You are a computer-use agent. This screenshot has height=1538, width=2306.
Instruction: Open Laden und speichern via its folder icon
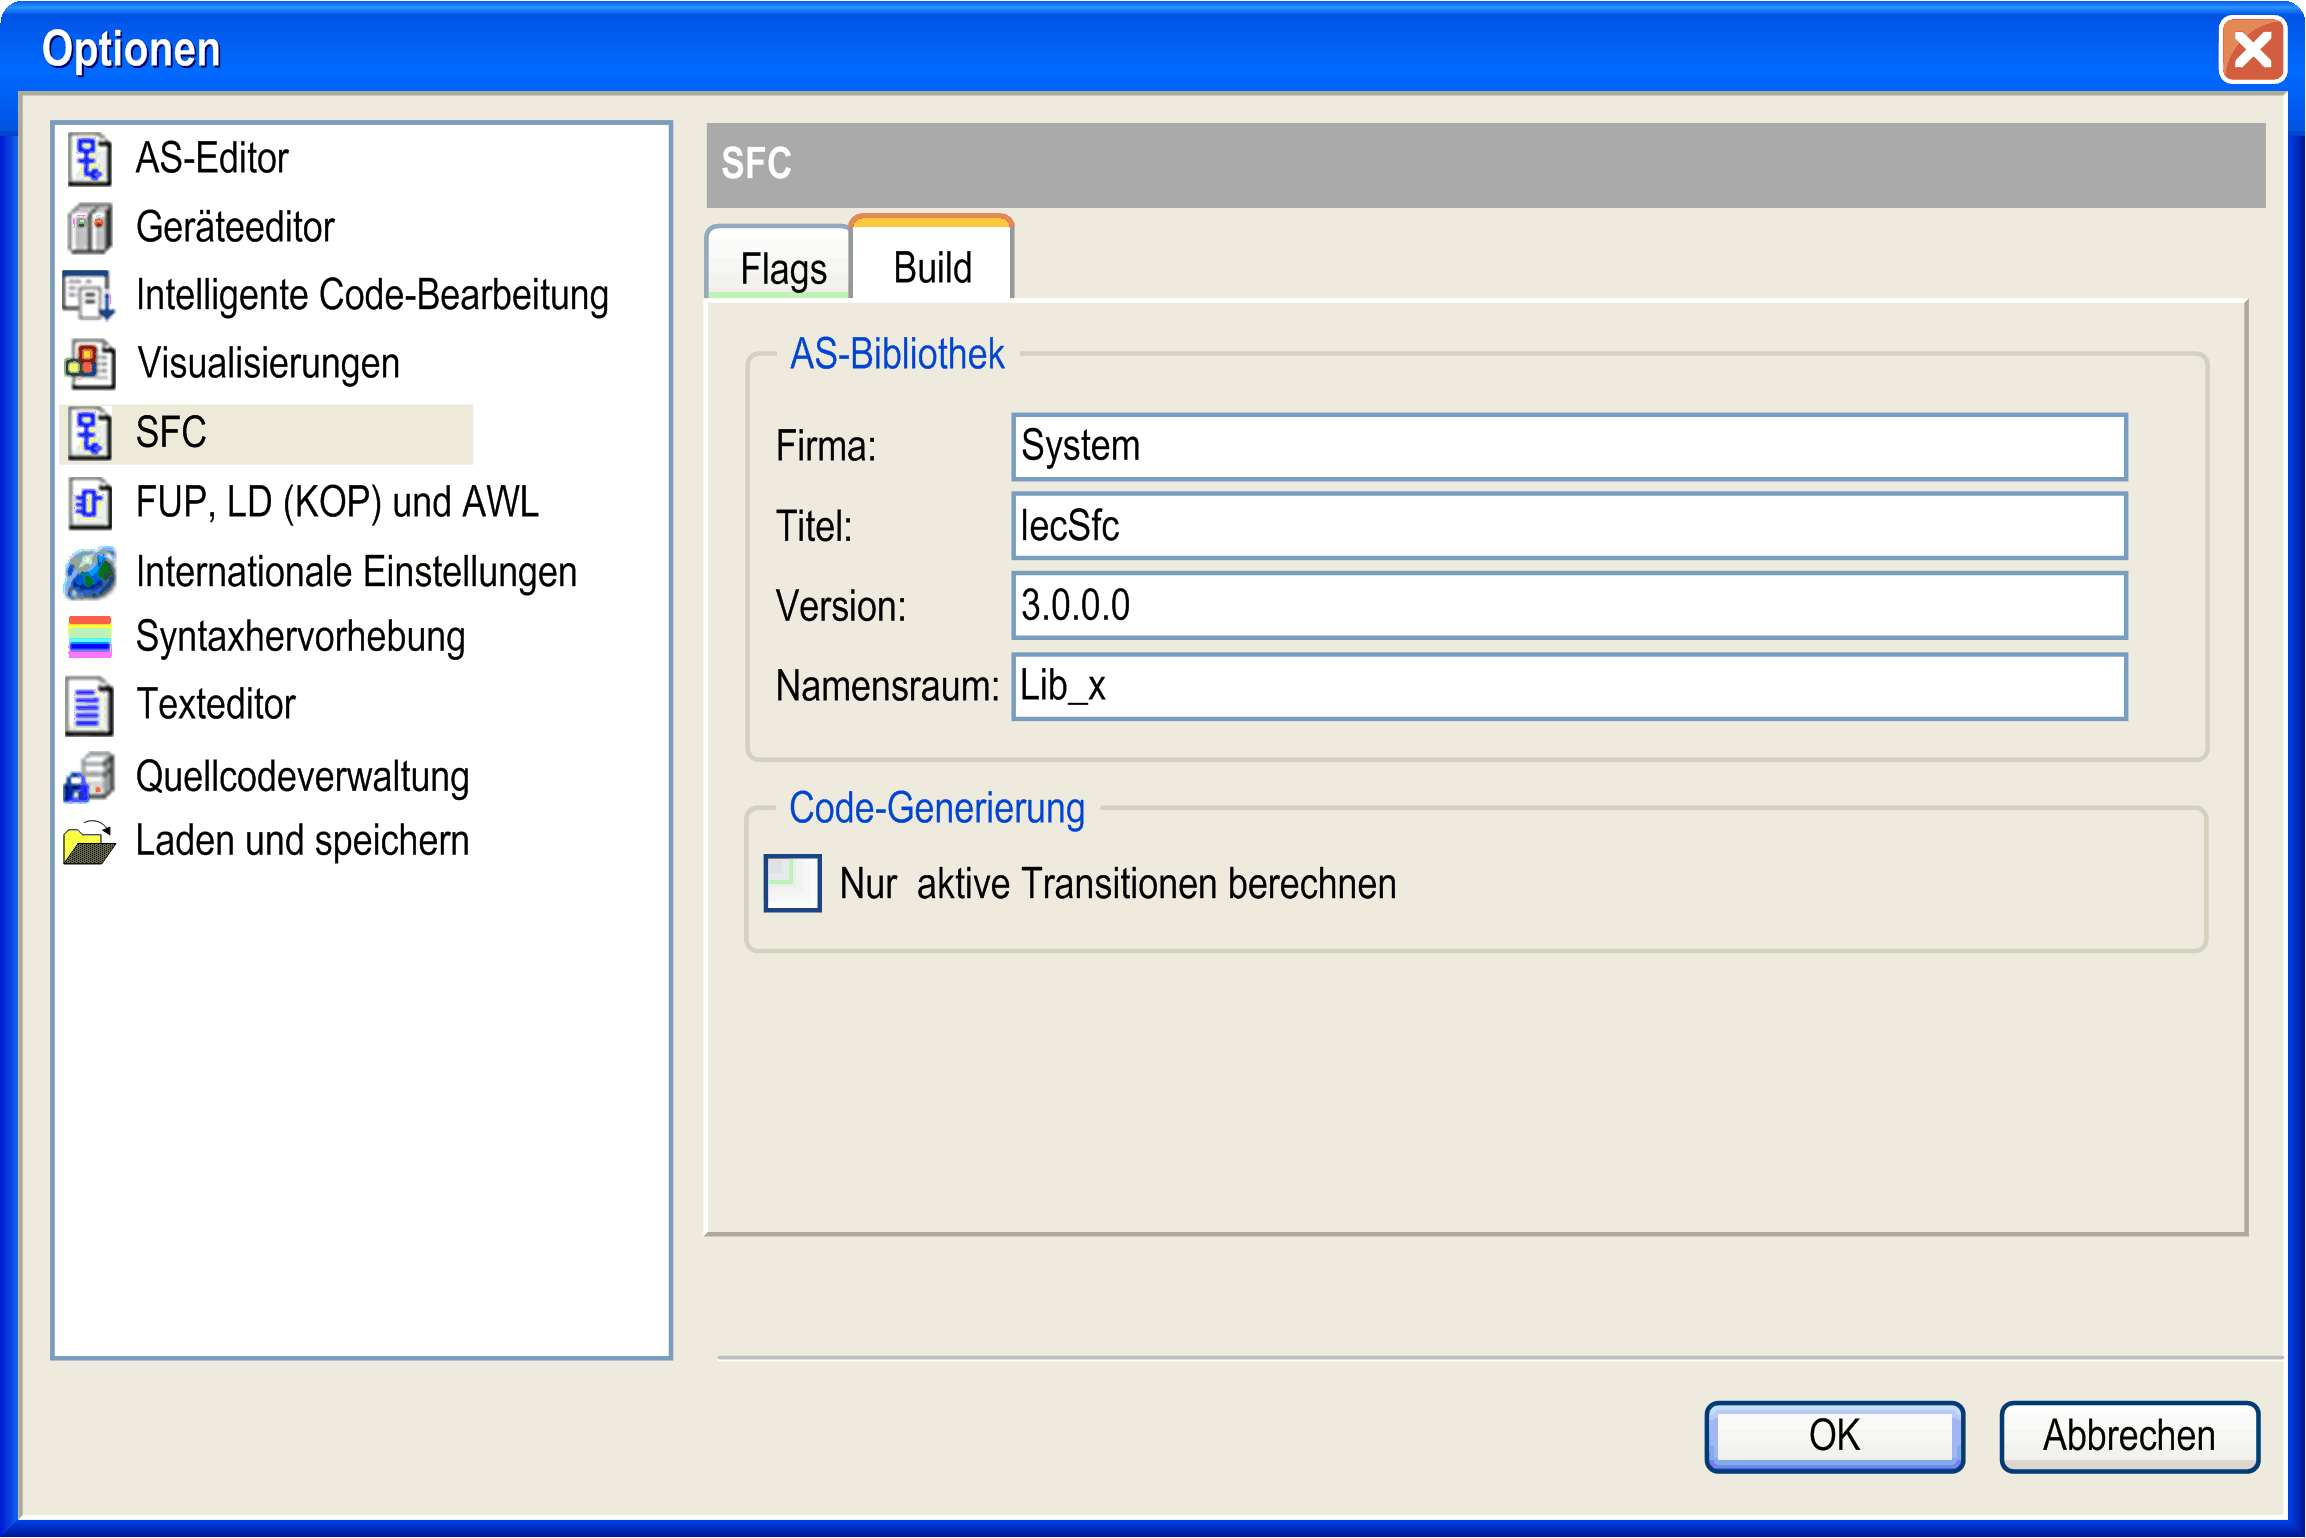(x=90, y=842)
